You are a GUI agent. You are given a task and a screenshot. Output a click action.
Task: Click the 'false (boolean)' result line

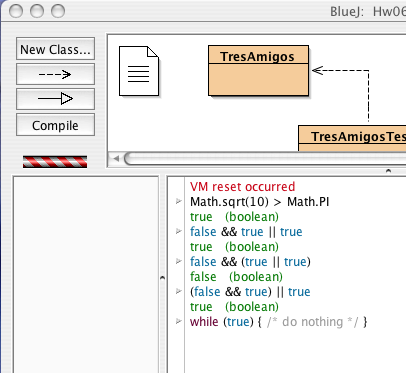(x=236, y=277)
